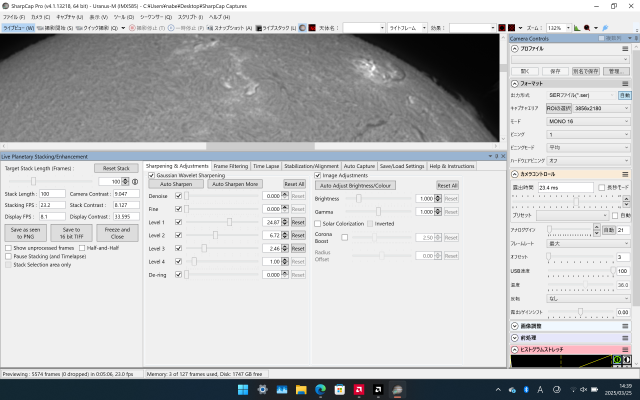
Task: Open the histogram icon in the toolbar
Action: pyautogui.click(x=577, y=28)
